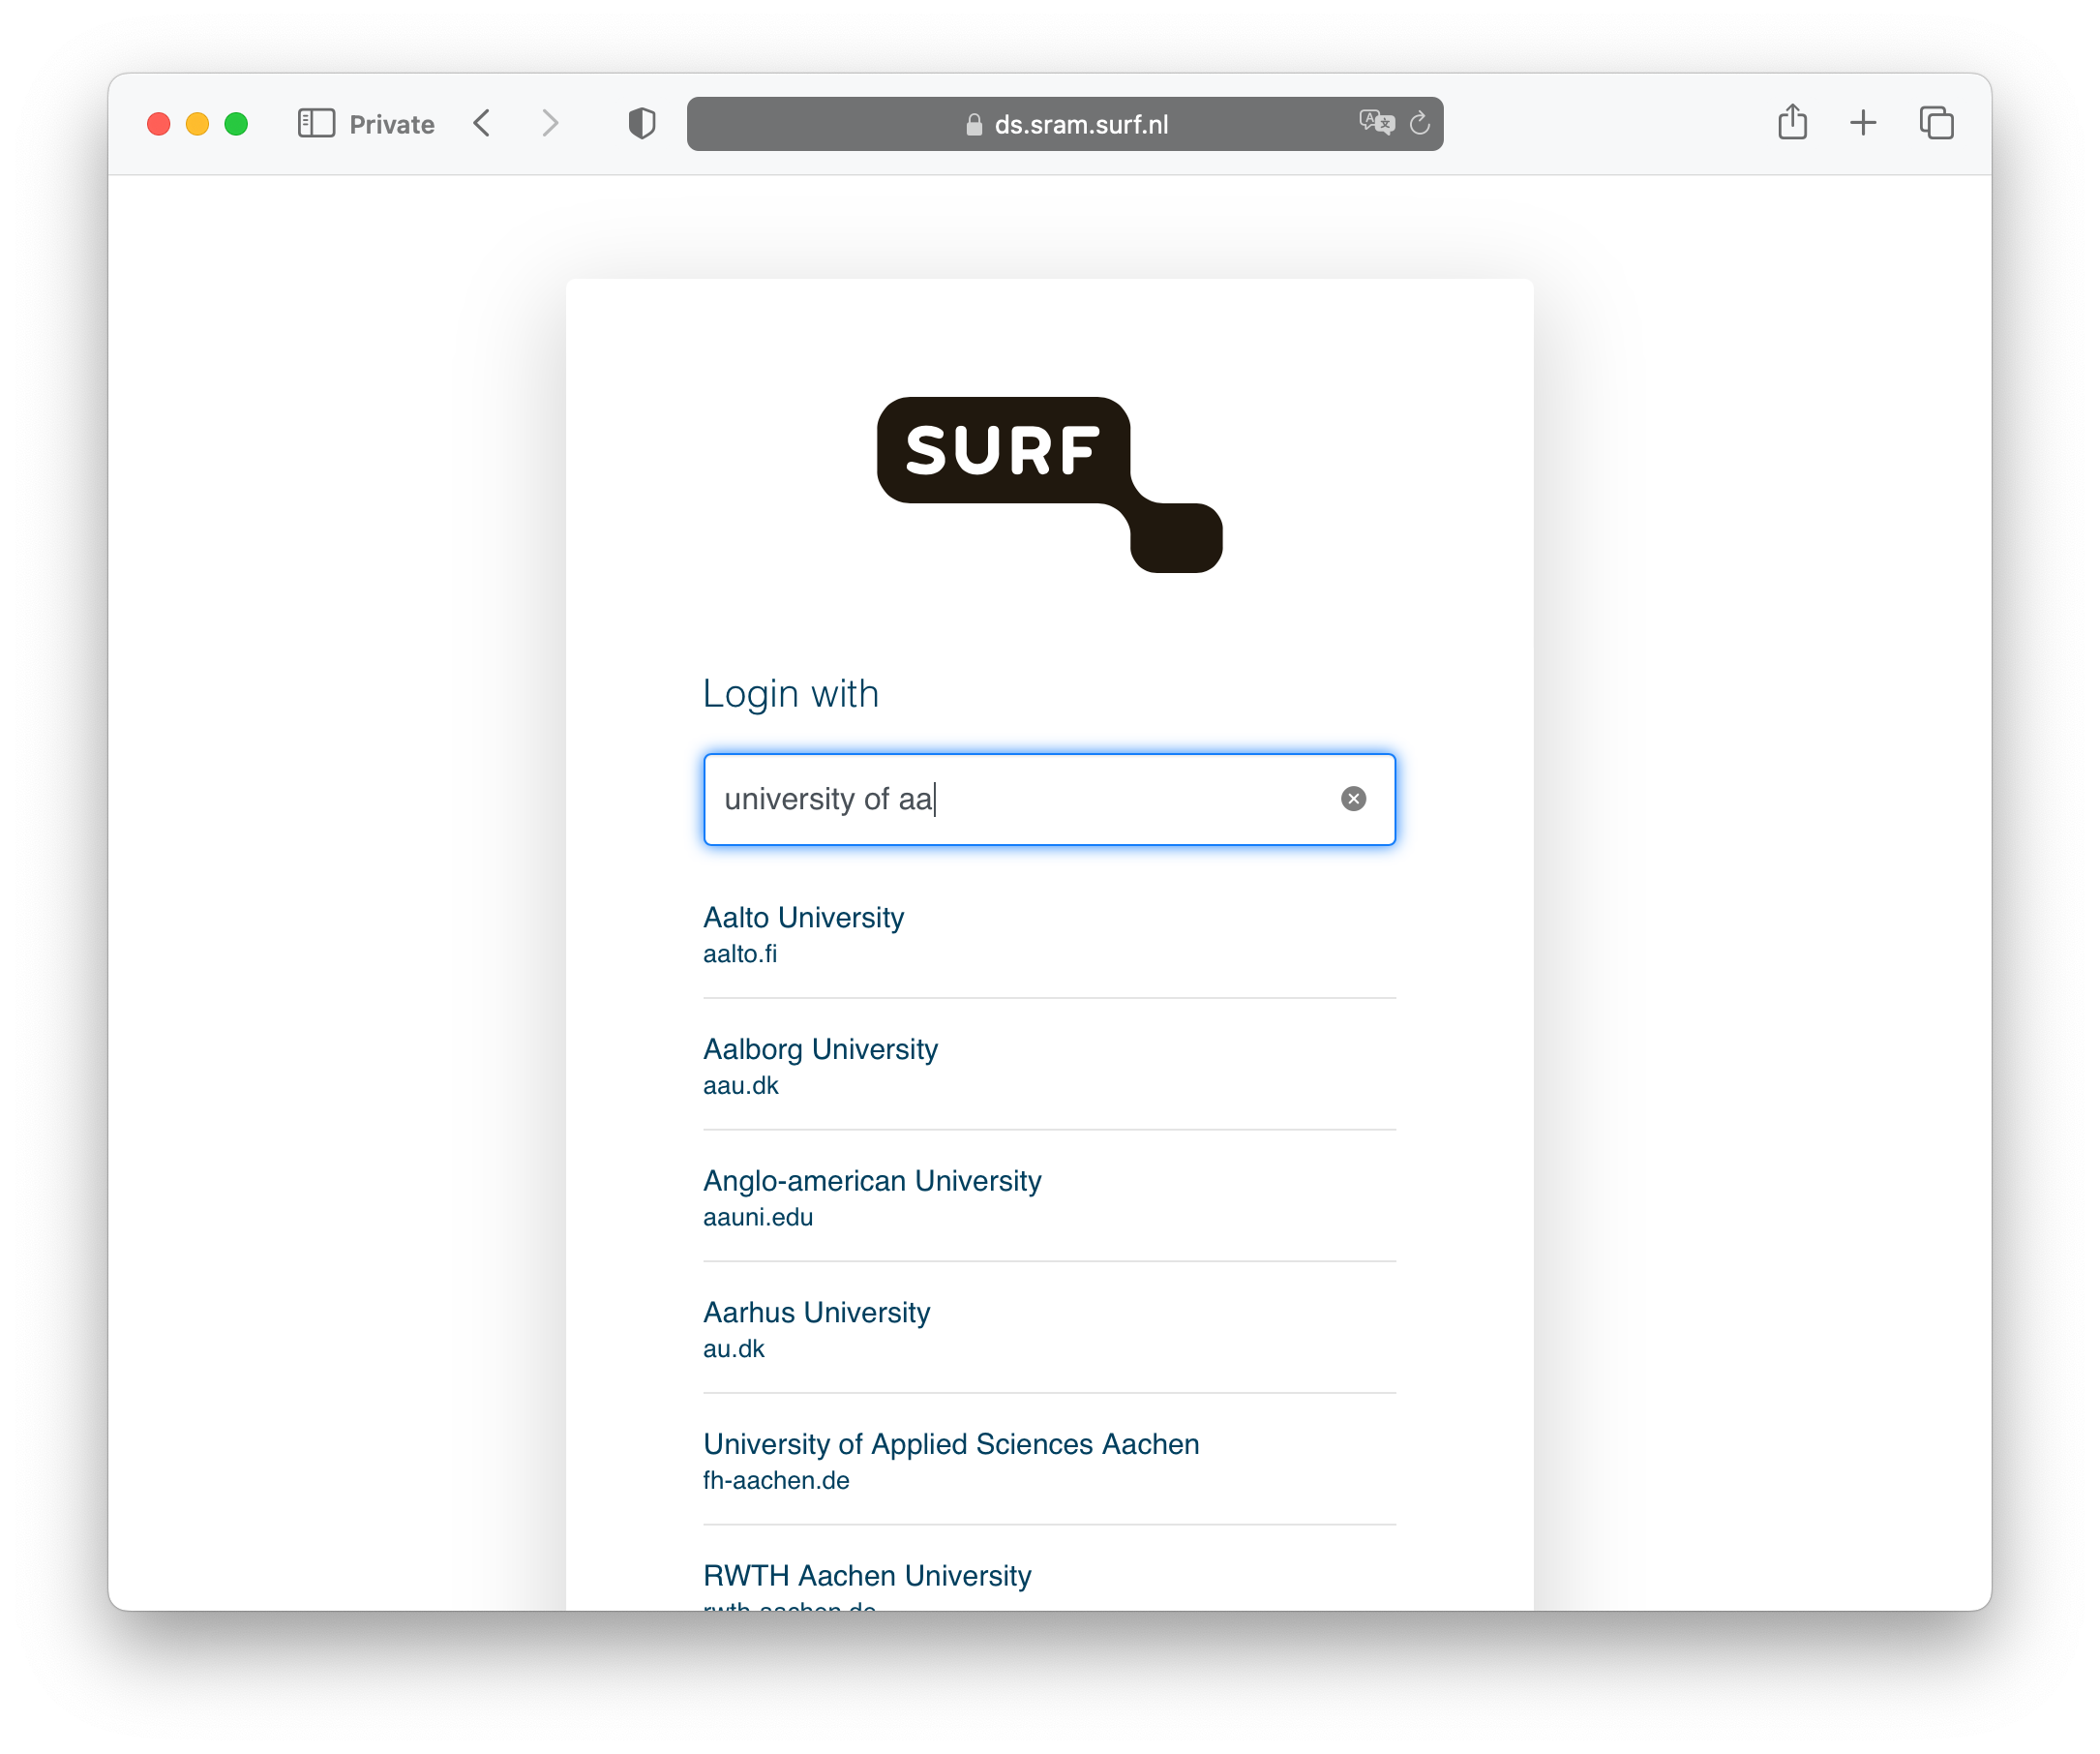2100x1754 pixels.
Task: Click the Private browsing label
Action: point(391,124)
